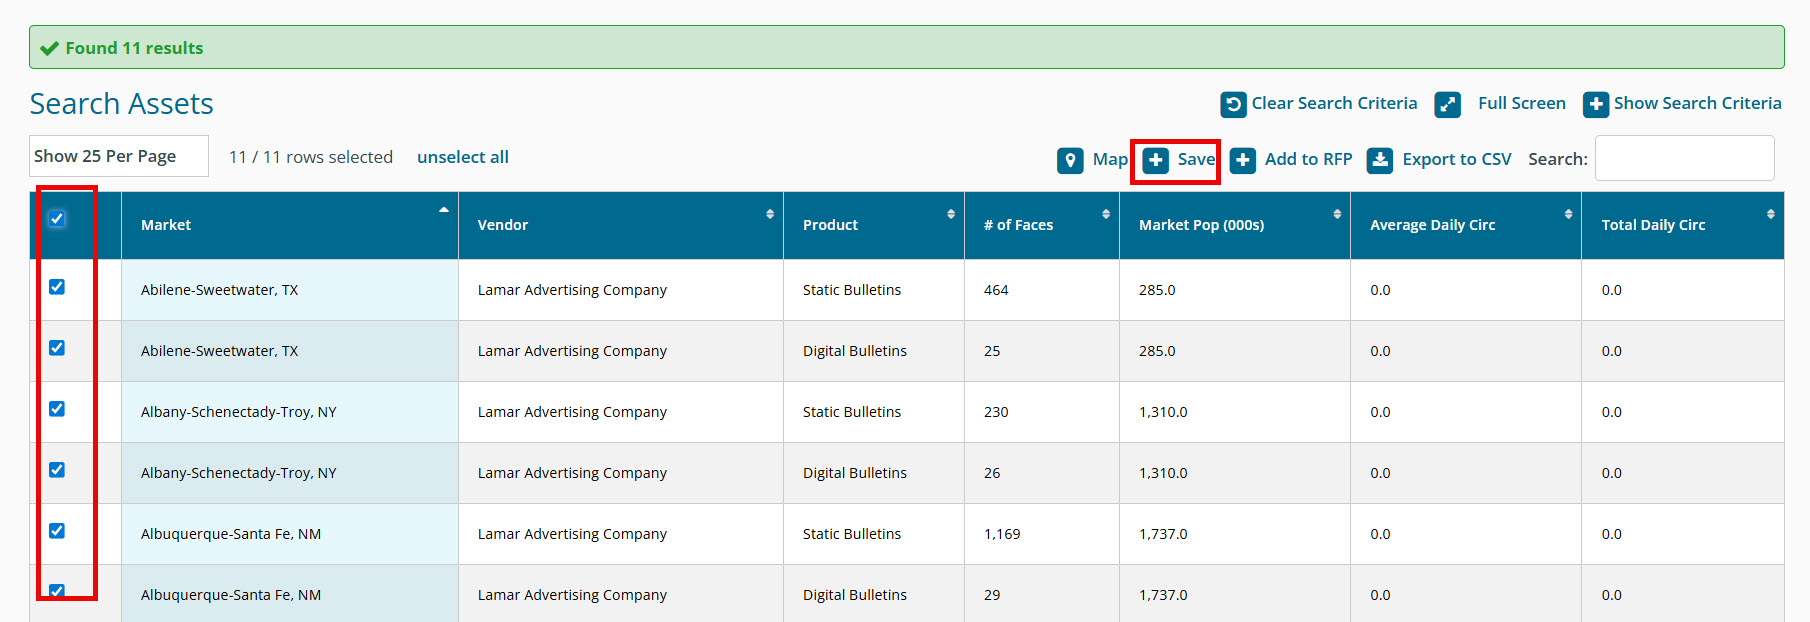Viewport: 1810px width, 622px height.
Task: Click the Clear Search Criteria reset icon
Action: click(x=1233, y=104)
